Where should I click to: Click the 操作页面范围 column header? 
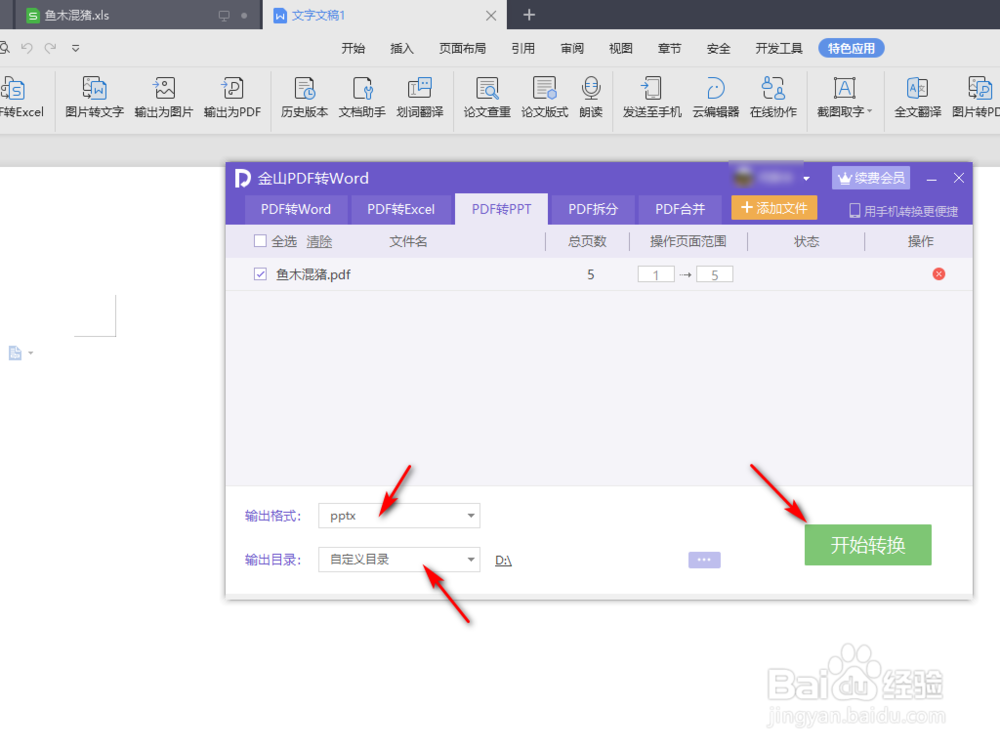coord(688,241)
